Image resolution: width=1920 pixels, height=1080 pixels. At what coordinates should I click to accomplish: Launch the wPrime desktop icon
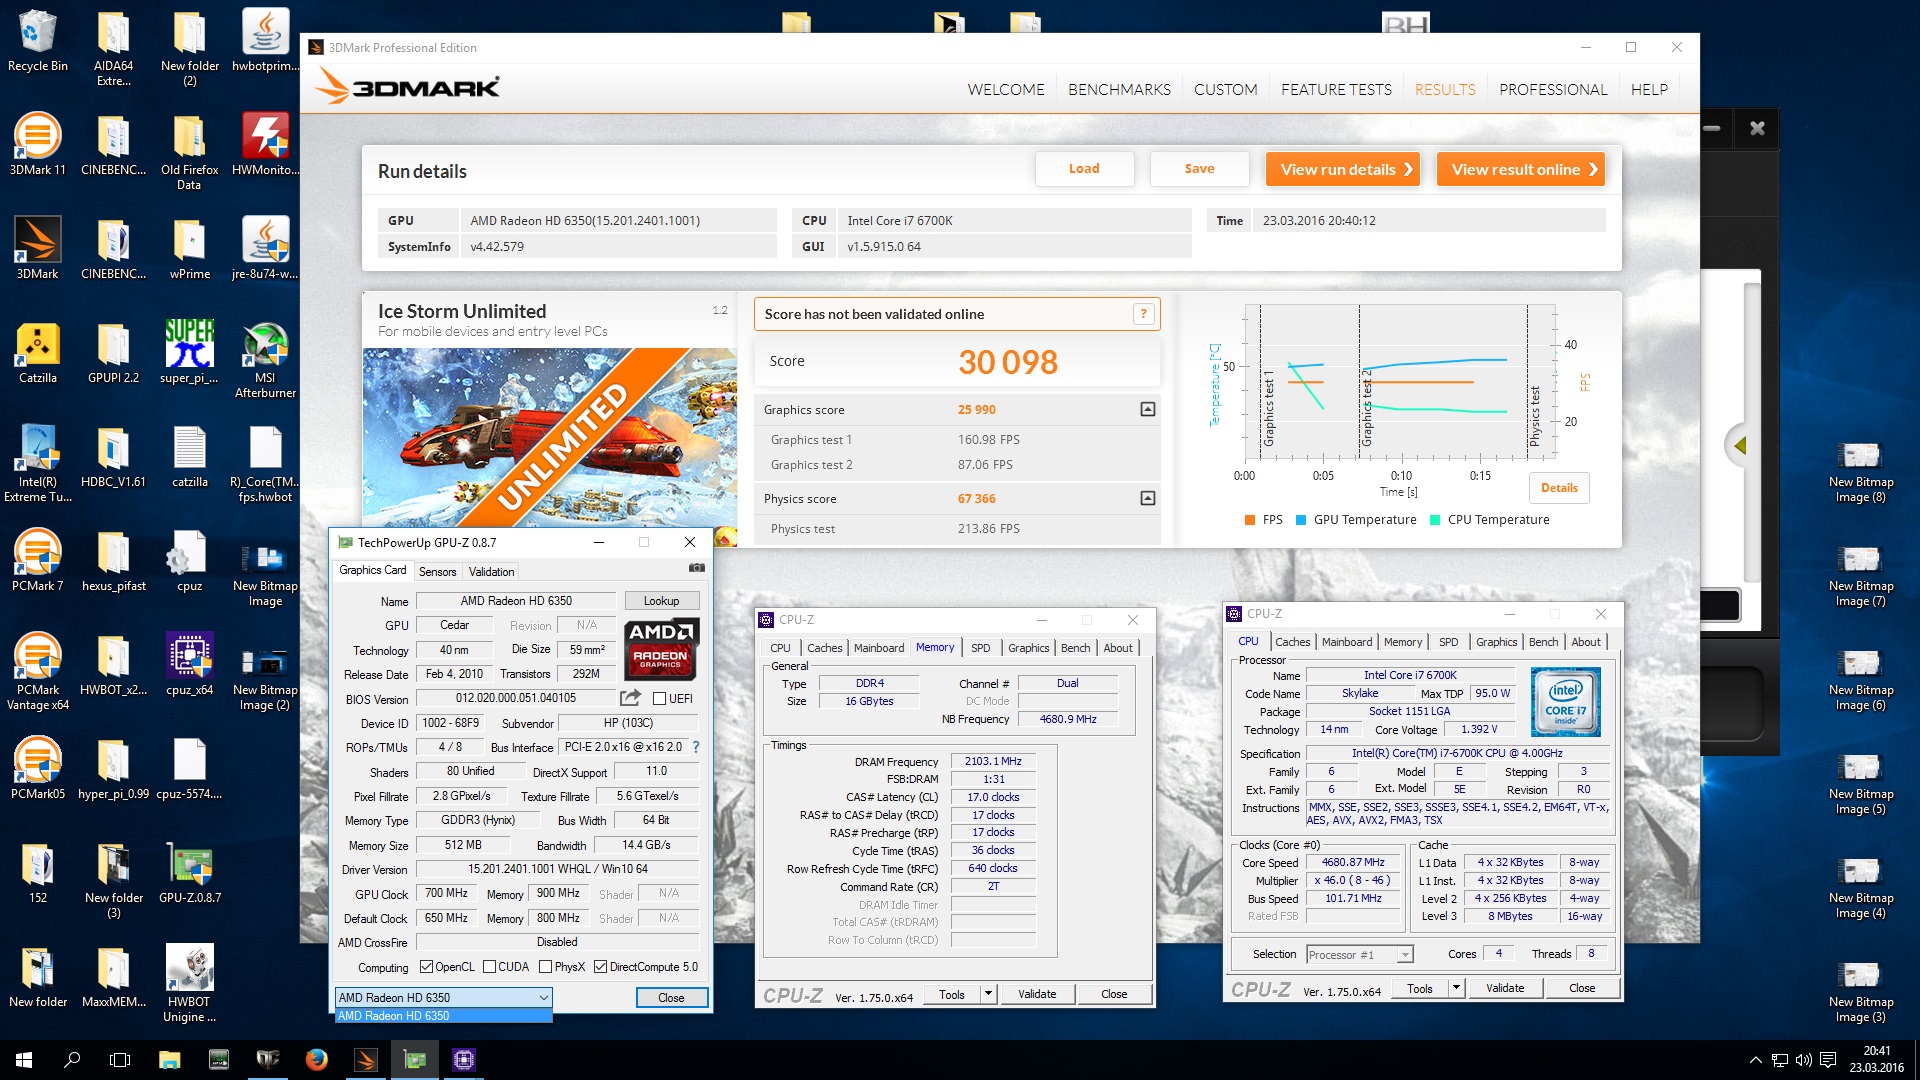point(189,249)
